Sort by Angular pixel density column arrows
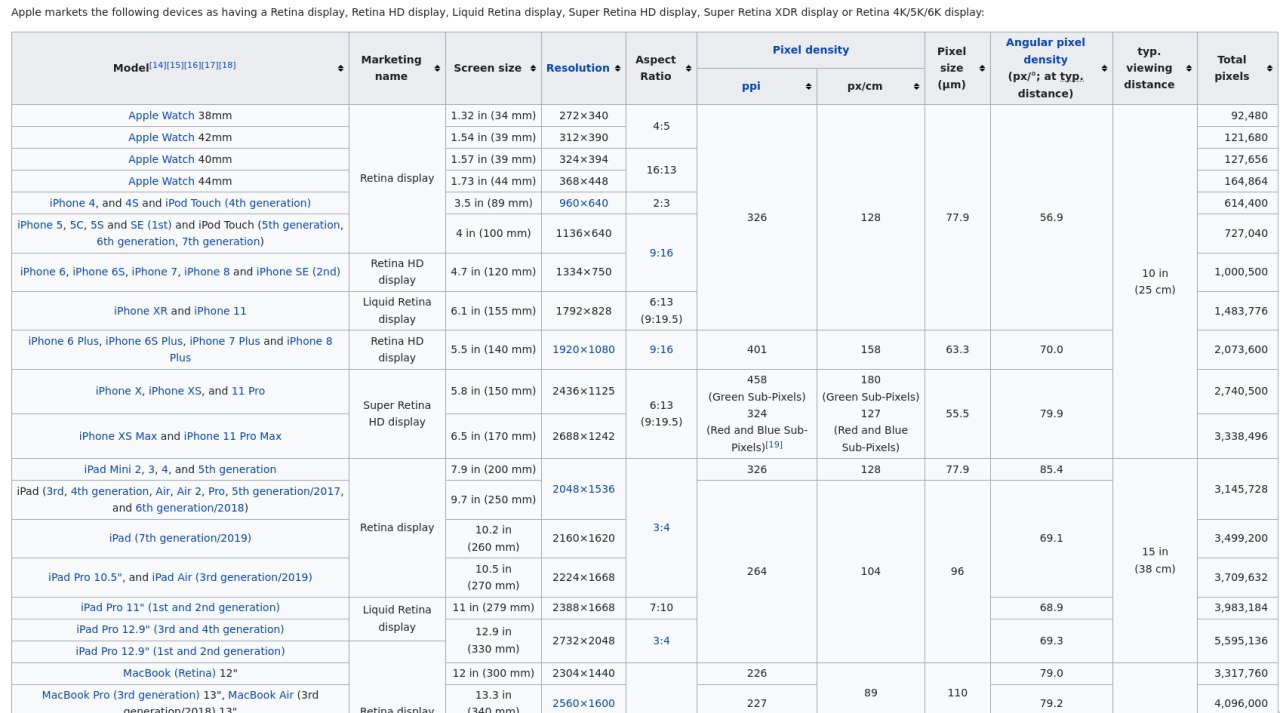1280x713 pixels. coord(1104,68)
